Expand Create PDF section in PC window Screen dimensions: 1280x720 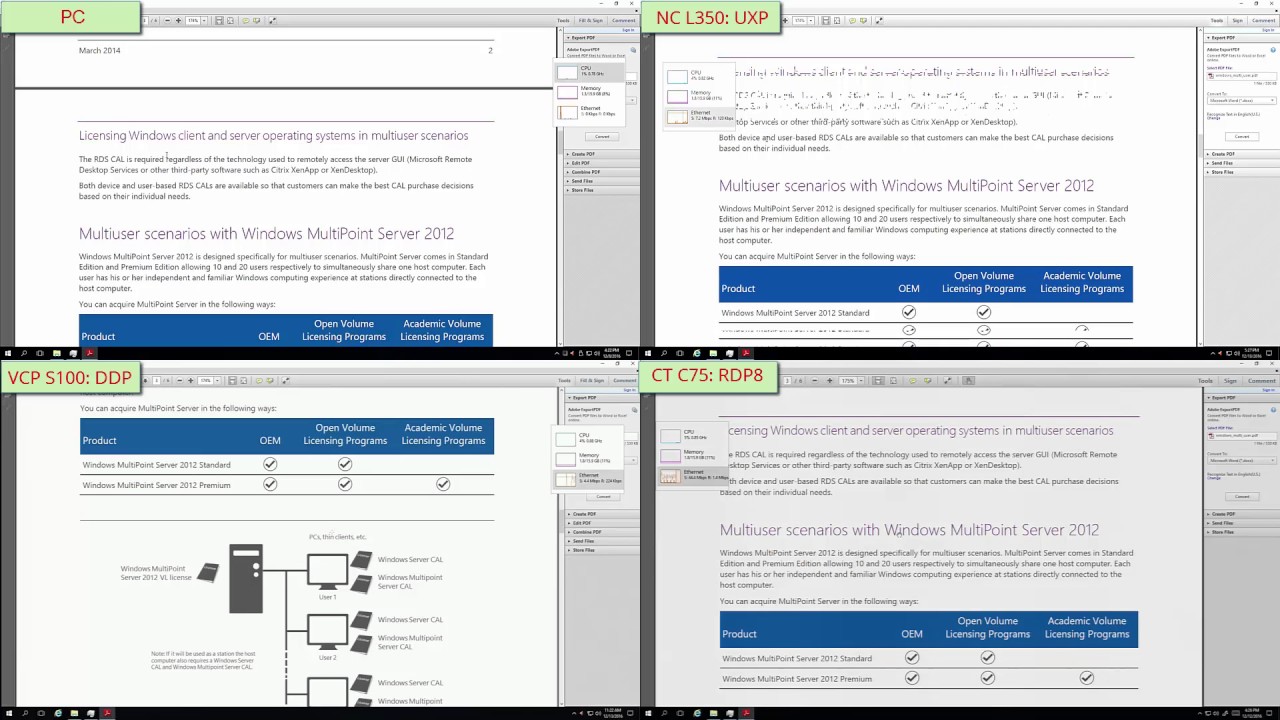tap(602, 154)
